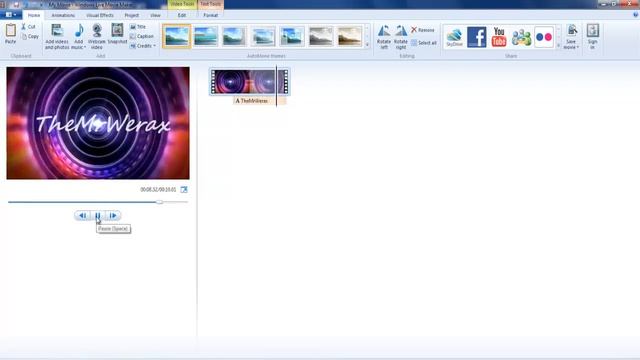Click the Paste clipboard icon
The image size is (640, 360).
click(11, 31)
